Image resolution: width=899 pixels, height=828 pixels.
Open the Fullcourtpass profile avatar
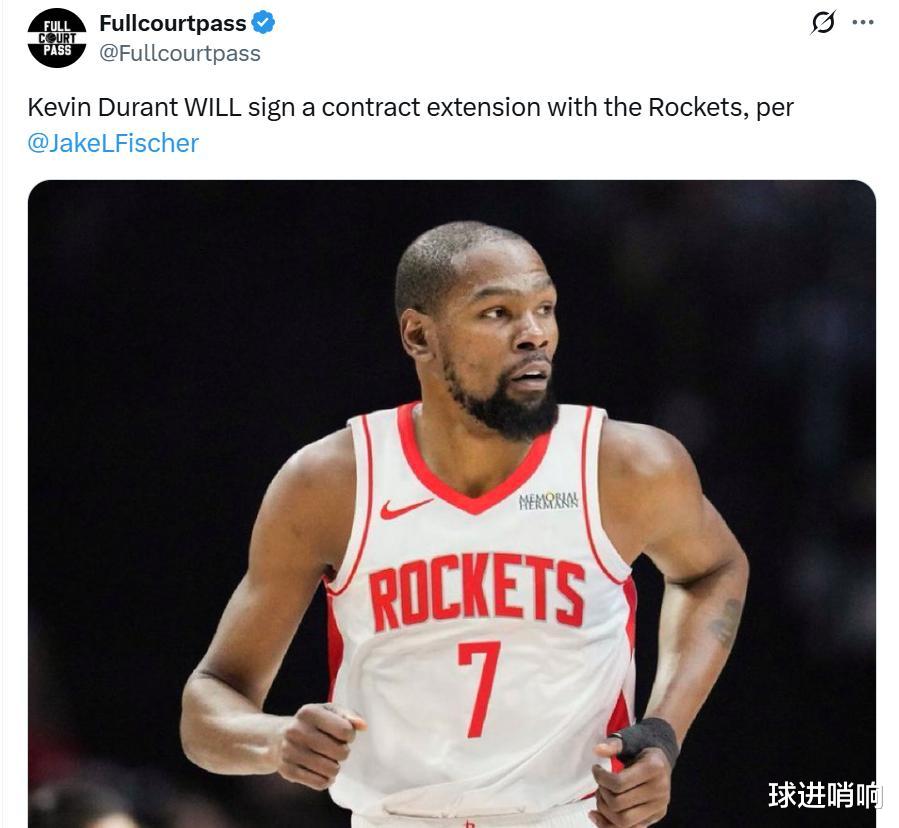point(57,38)
